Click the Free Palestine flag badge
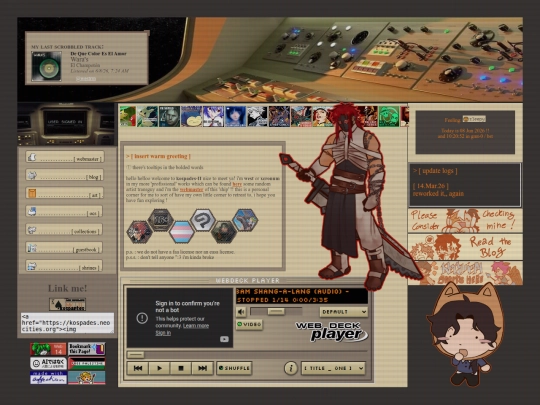This screenshot has height=405, width=540. pos(86,363)
